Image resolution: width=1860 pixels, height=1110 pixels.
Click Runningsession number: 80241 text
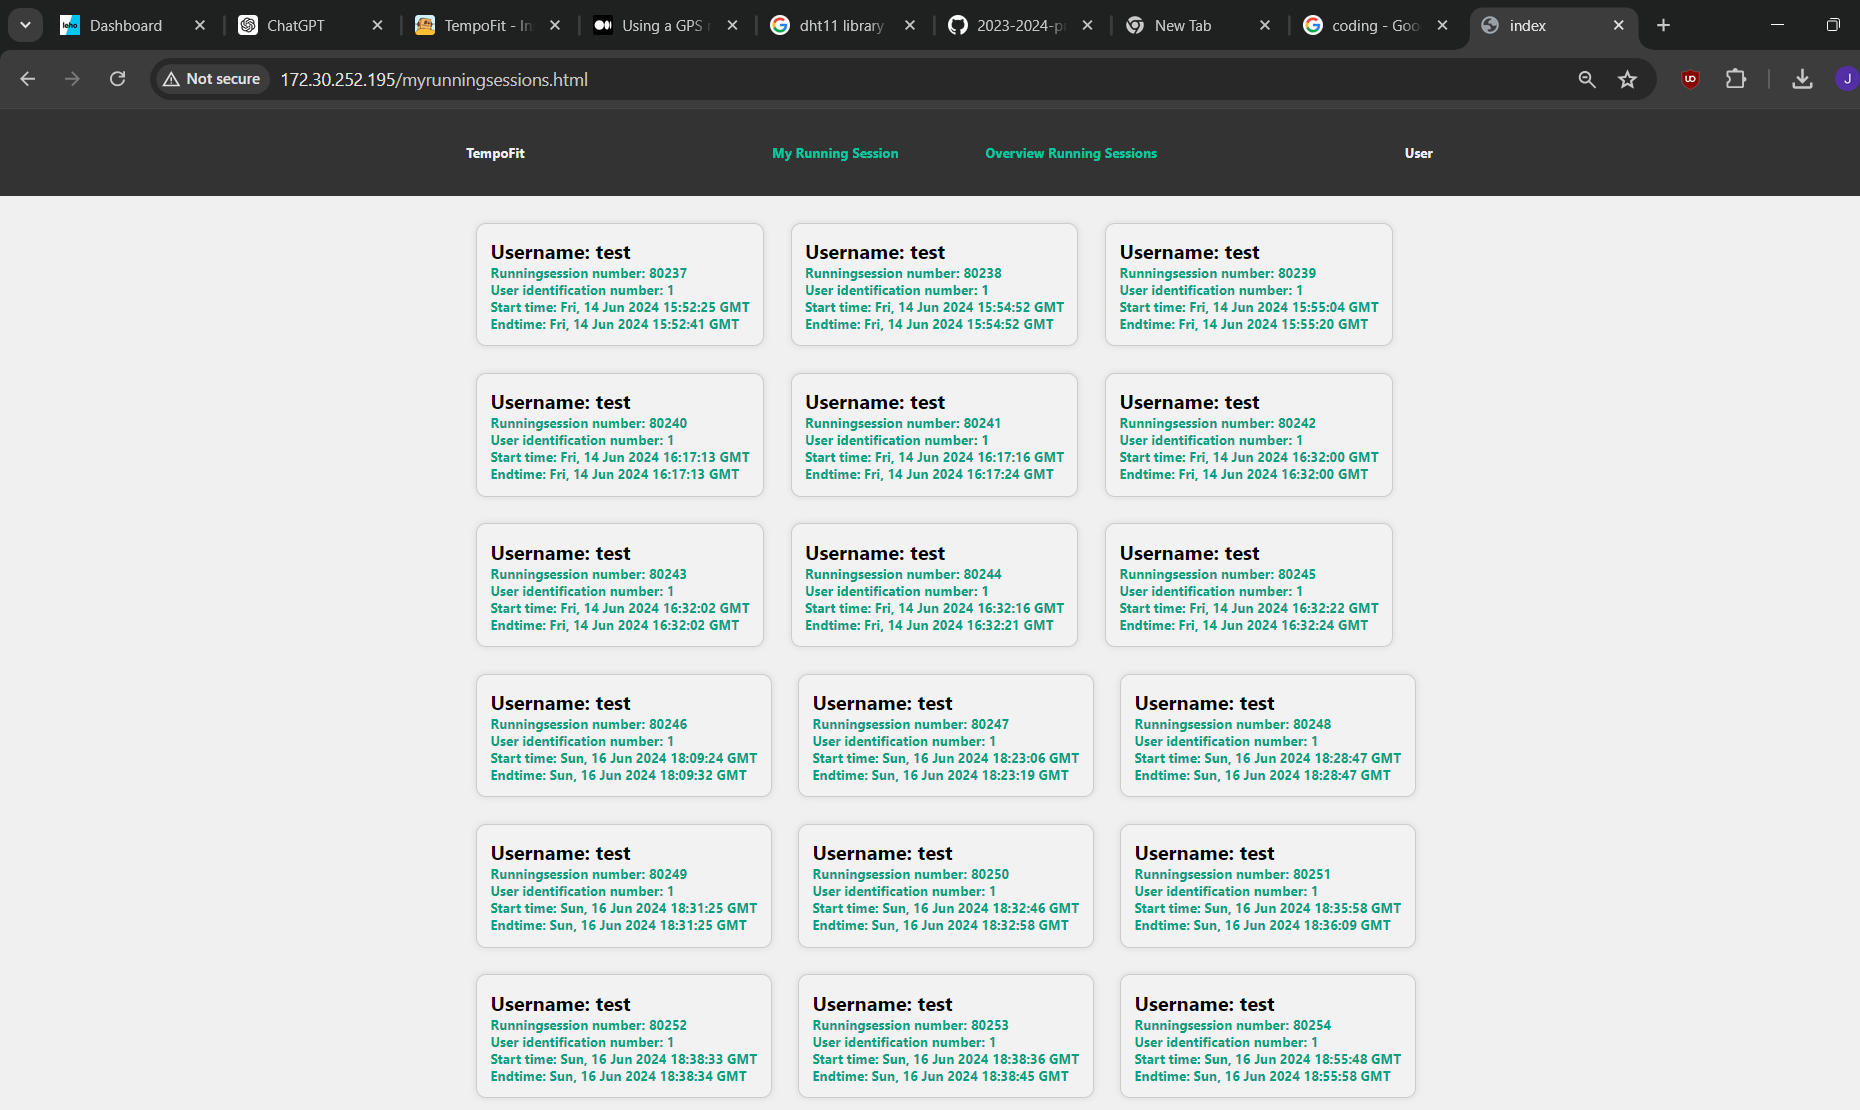(903, 424)
